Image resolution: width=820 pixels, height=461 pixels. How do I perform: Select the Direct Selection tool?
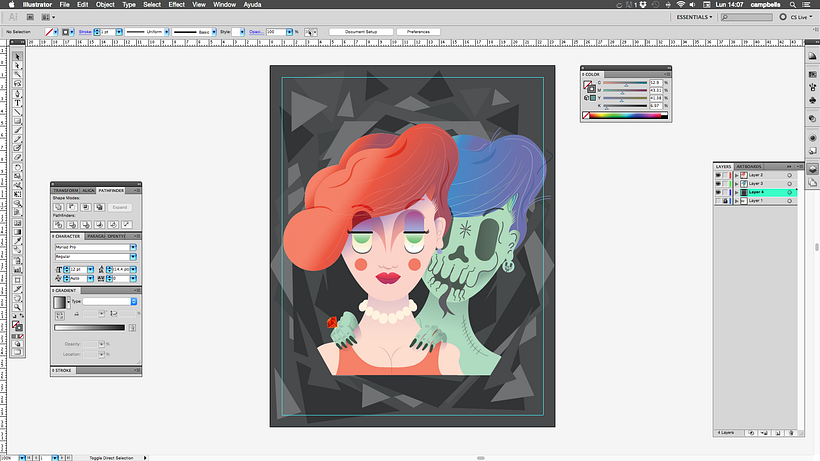[17, 66]
